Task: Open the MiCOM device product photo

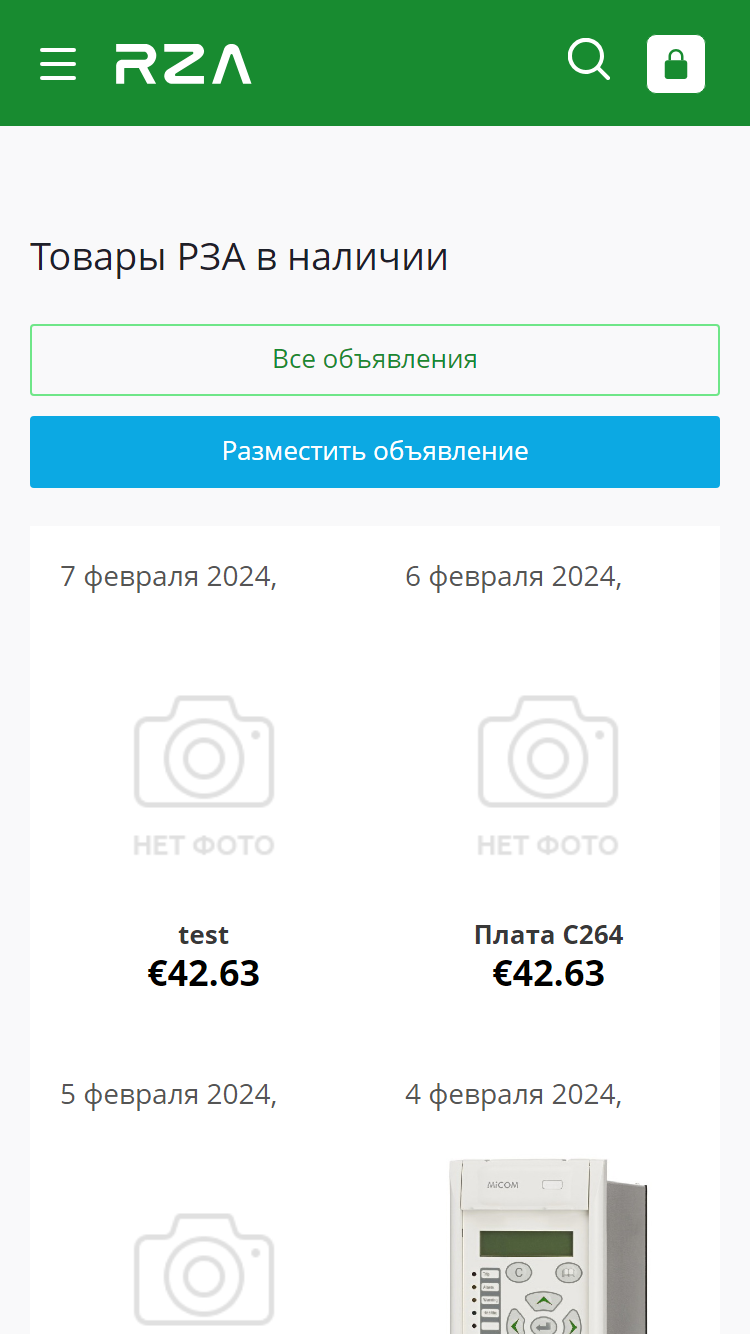Action: [x=548, y=1245]
